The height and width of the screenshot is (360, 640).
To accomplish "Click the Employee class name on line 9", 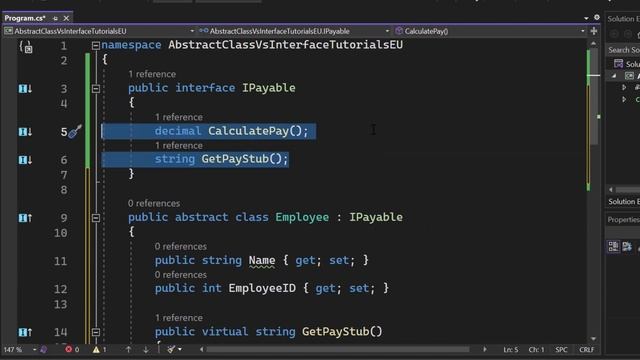I will (302, 217).
